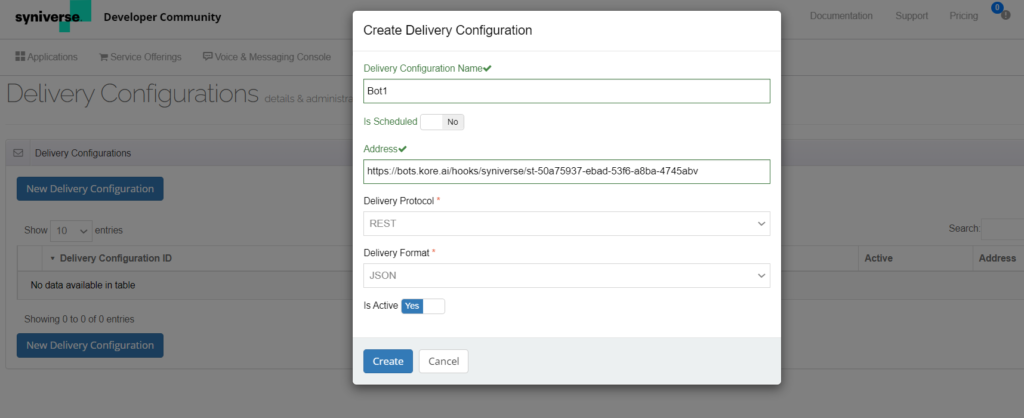
Task: Click the Voice & Messaging chat icon
Action: (207, 57)
